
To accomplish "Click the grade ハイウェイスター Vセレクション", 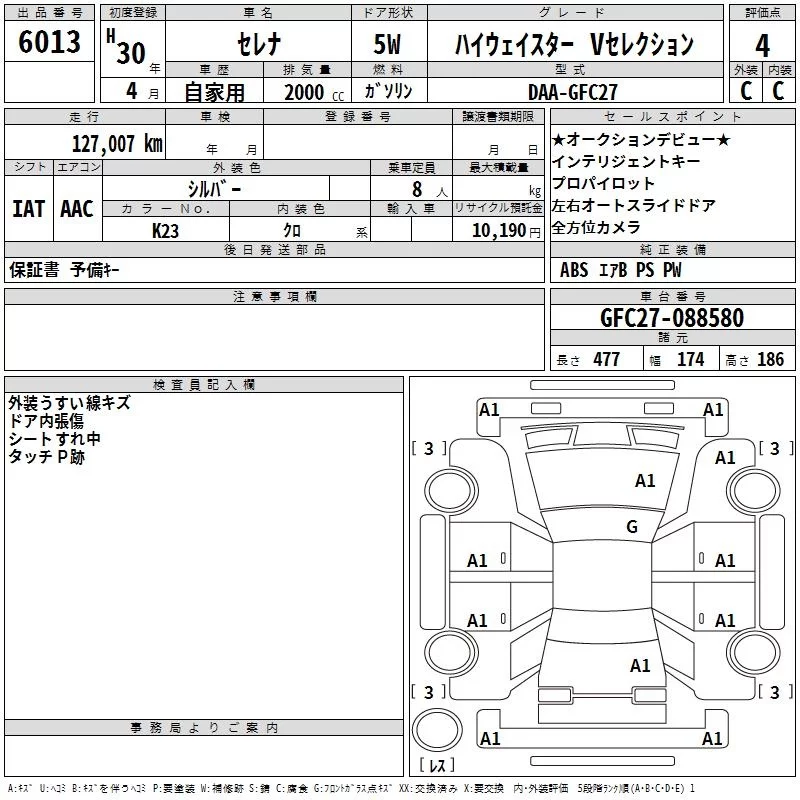I will click(x=574, y=44).
